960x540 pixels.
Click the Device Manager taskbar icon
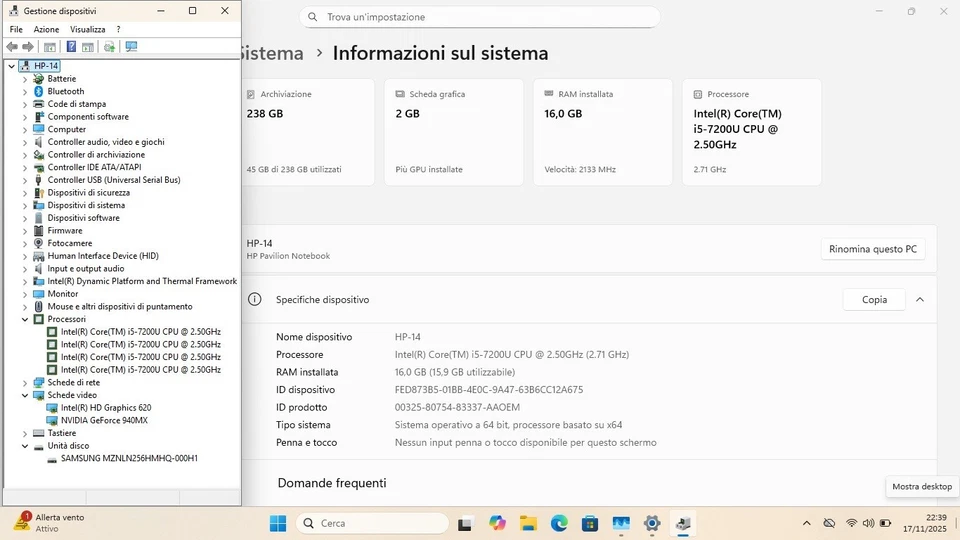683,523
